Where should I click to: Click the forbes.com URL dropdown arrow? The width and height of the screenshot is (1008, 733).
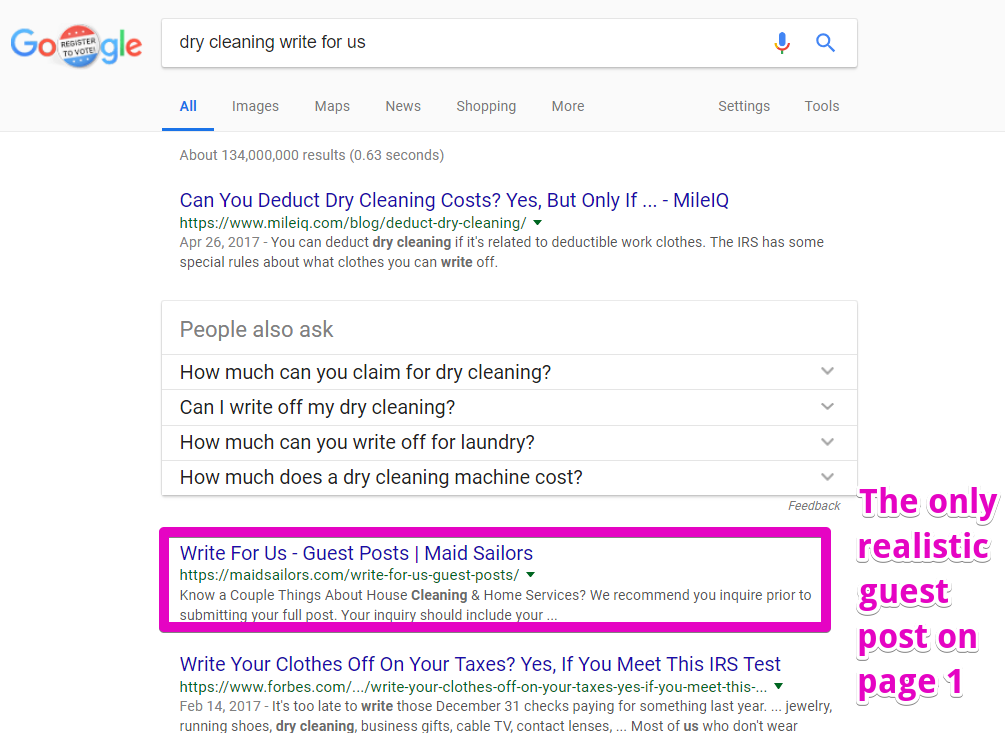[x=778, y=686]
